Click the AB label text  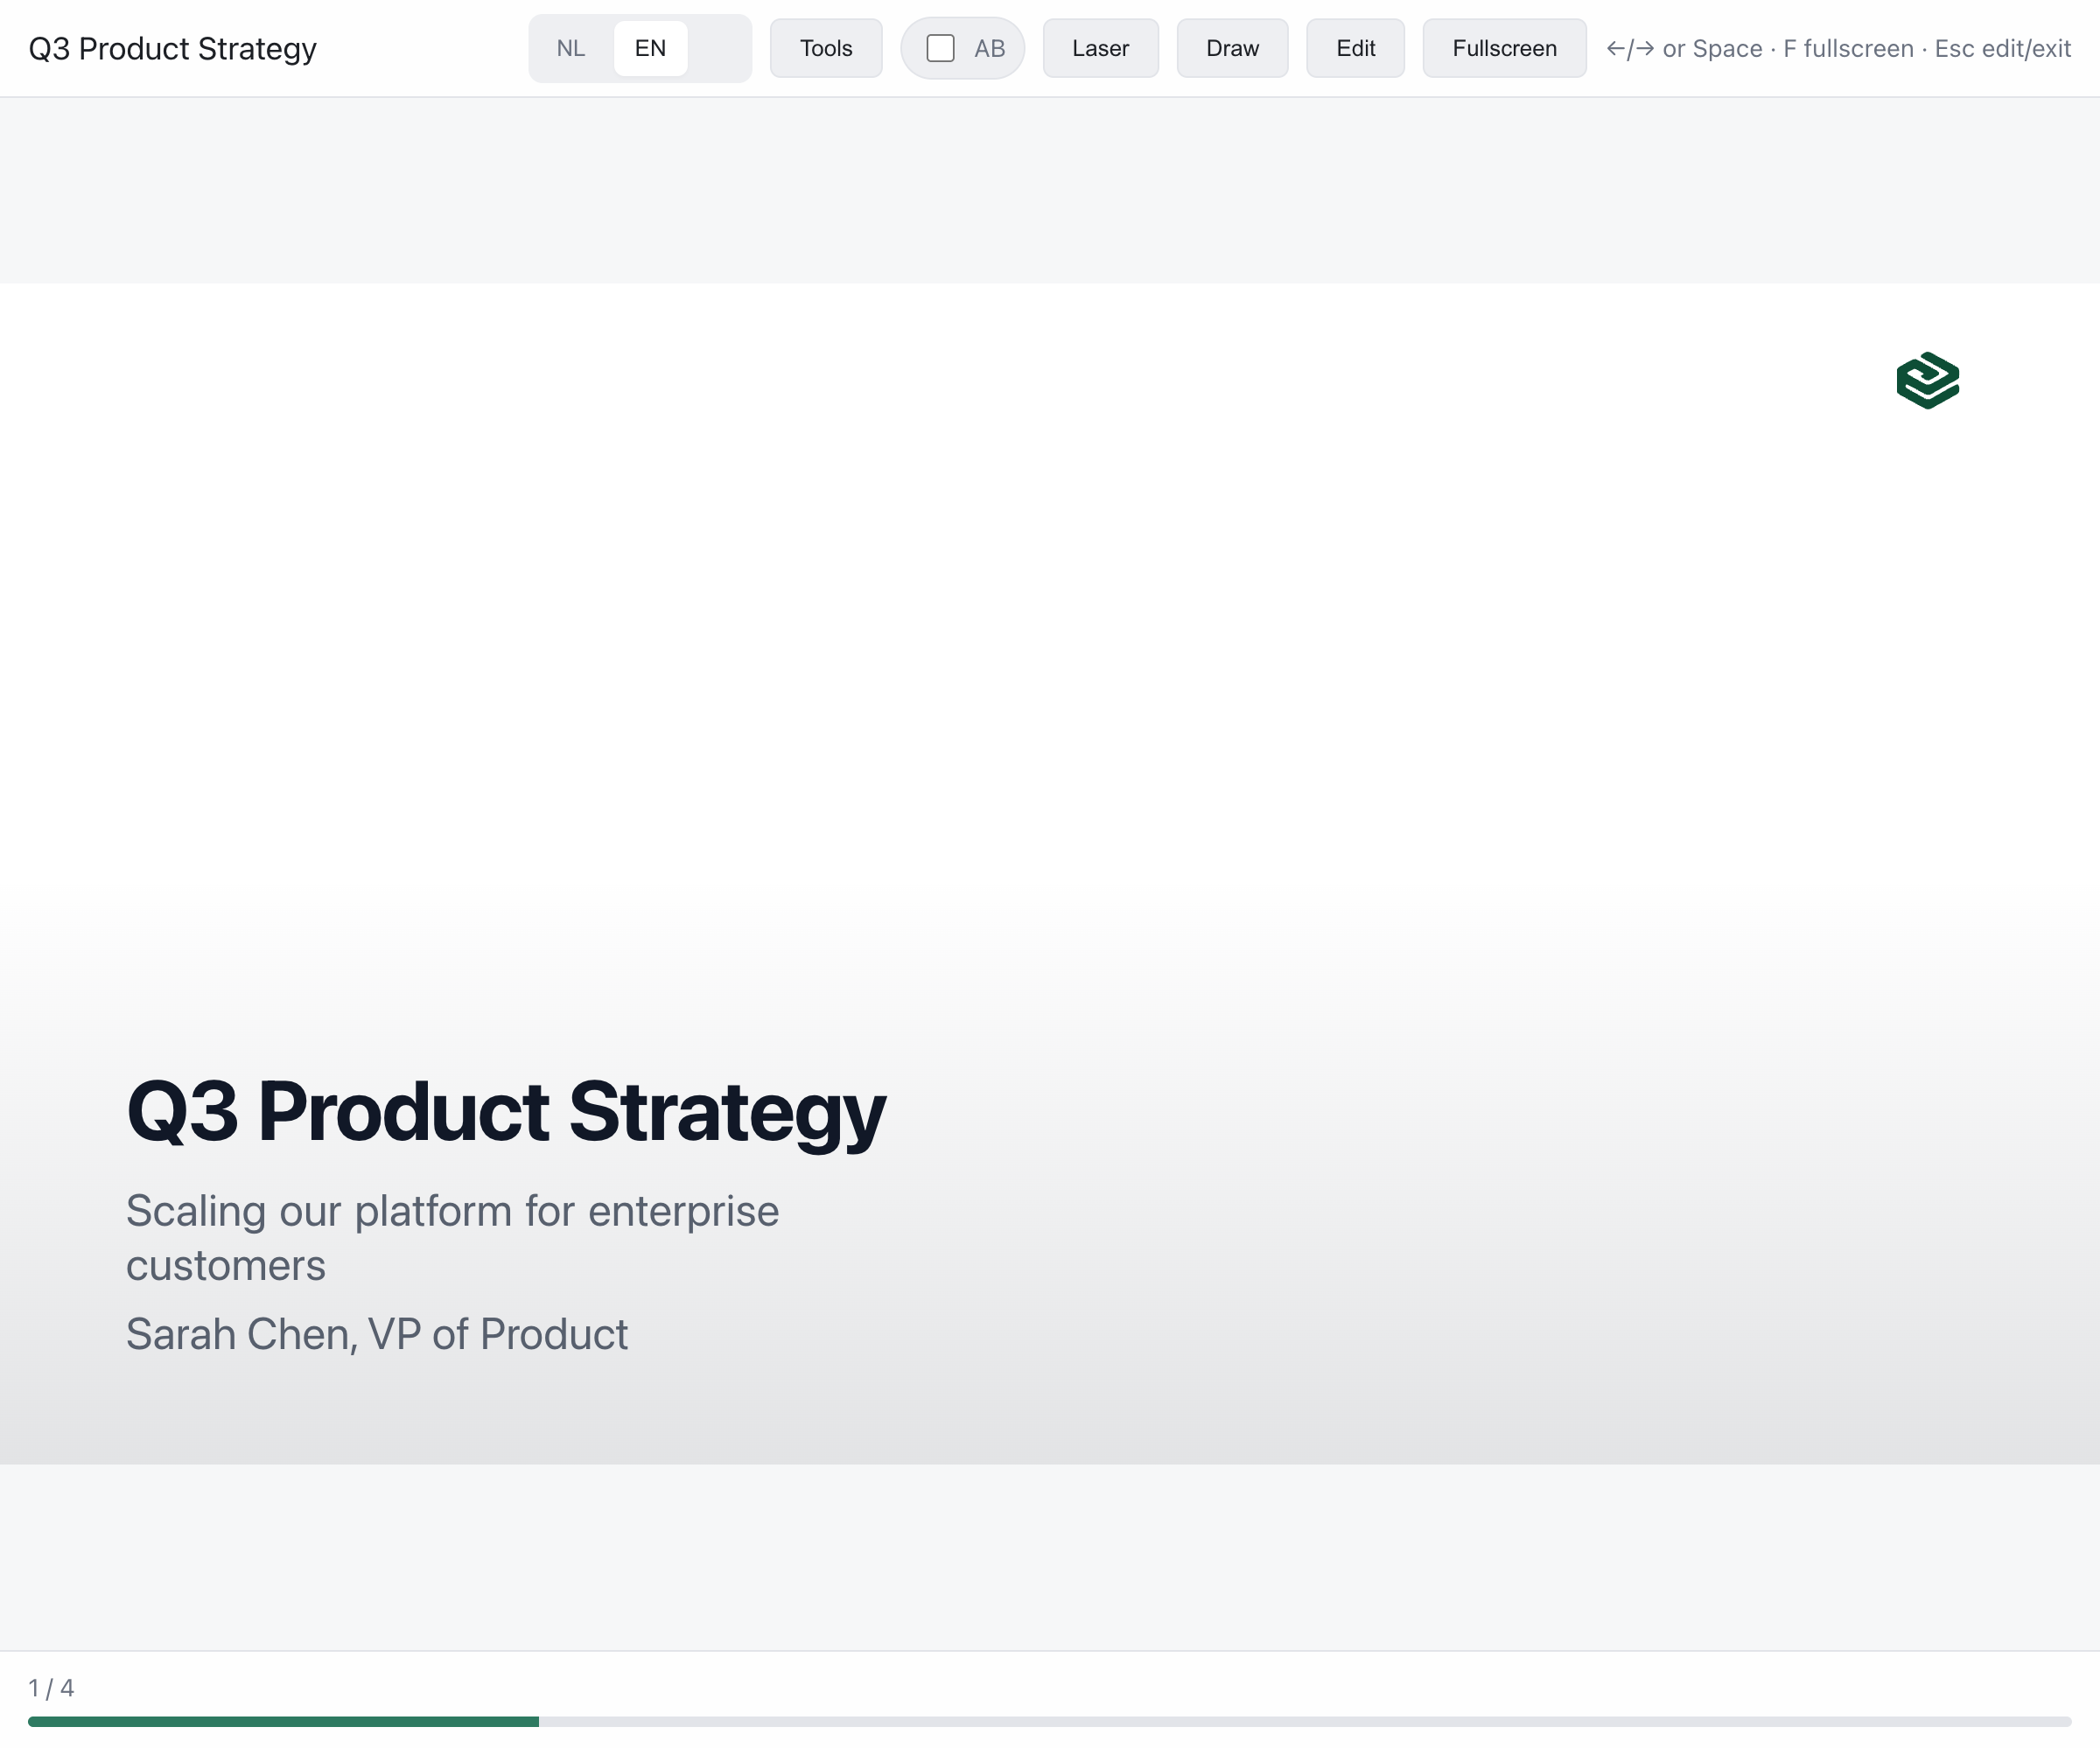[x=989, y=48]
